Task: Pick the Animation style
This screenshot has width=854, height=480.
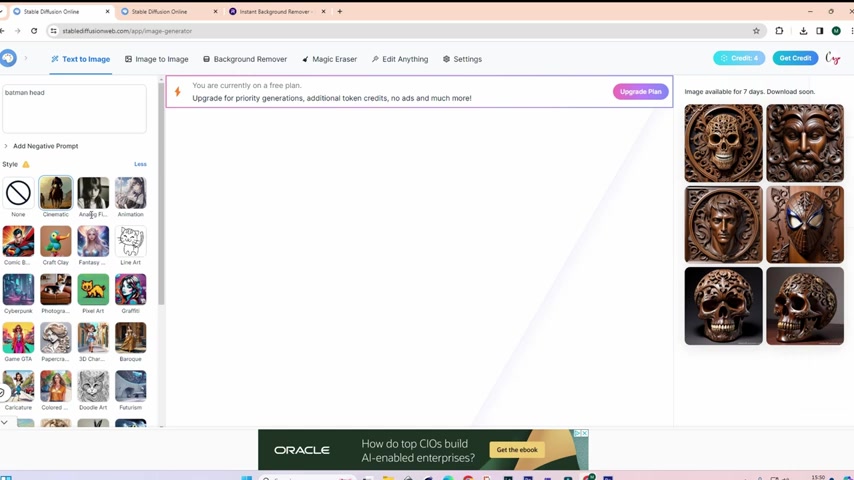Action: pos(131,193)
